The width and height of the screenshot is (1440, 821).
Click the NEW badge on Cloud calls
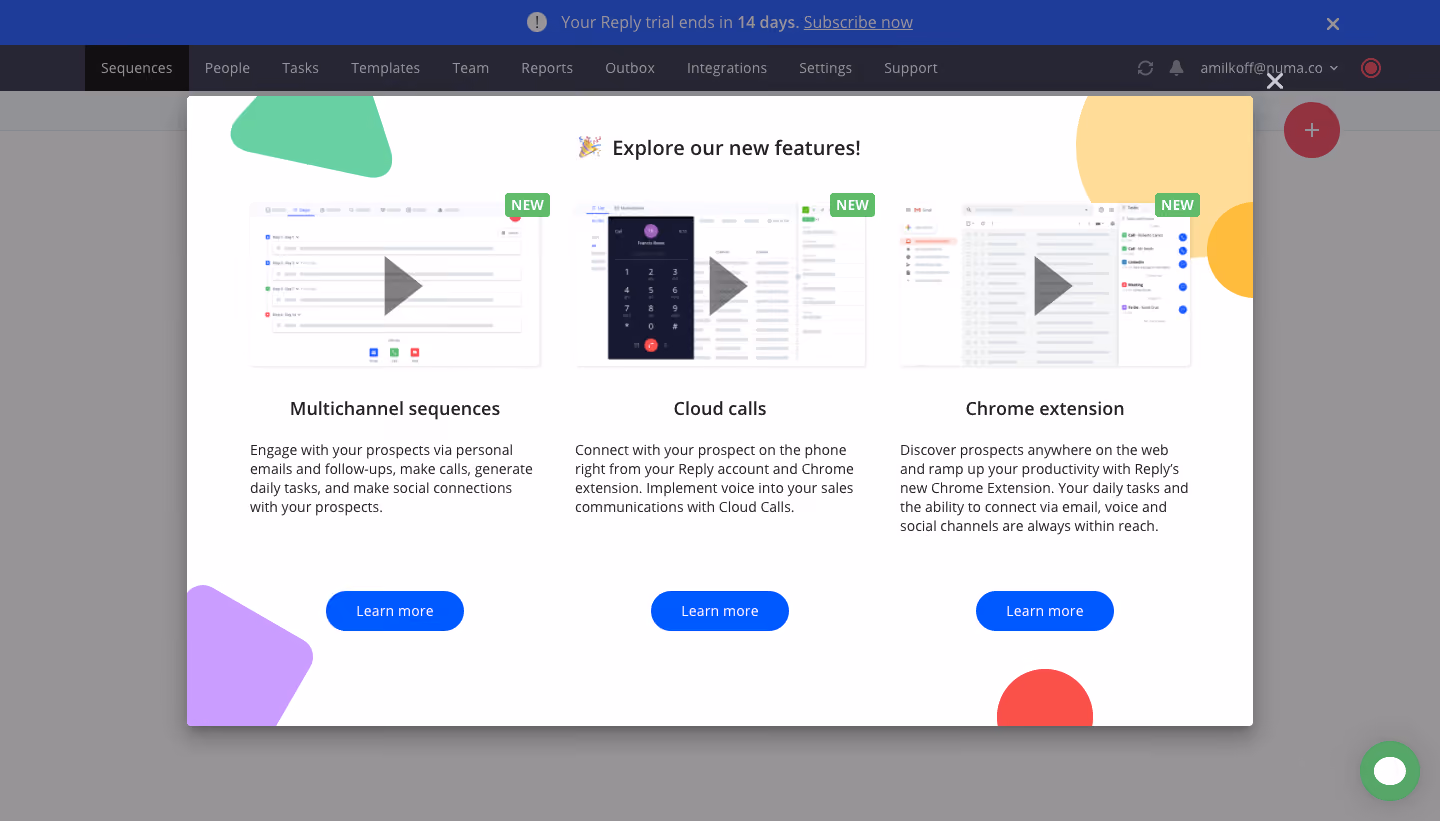852,205
